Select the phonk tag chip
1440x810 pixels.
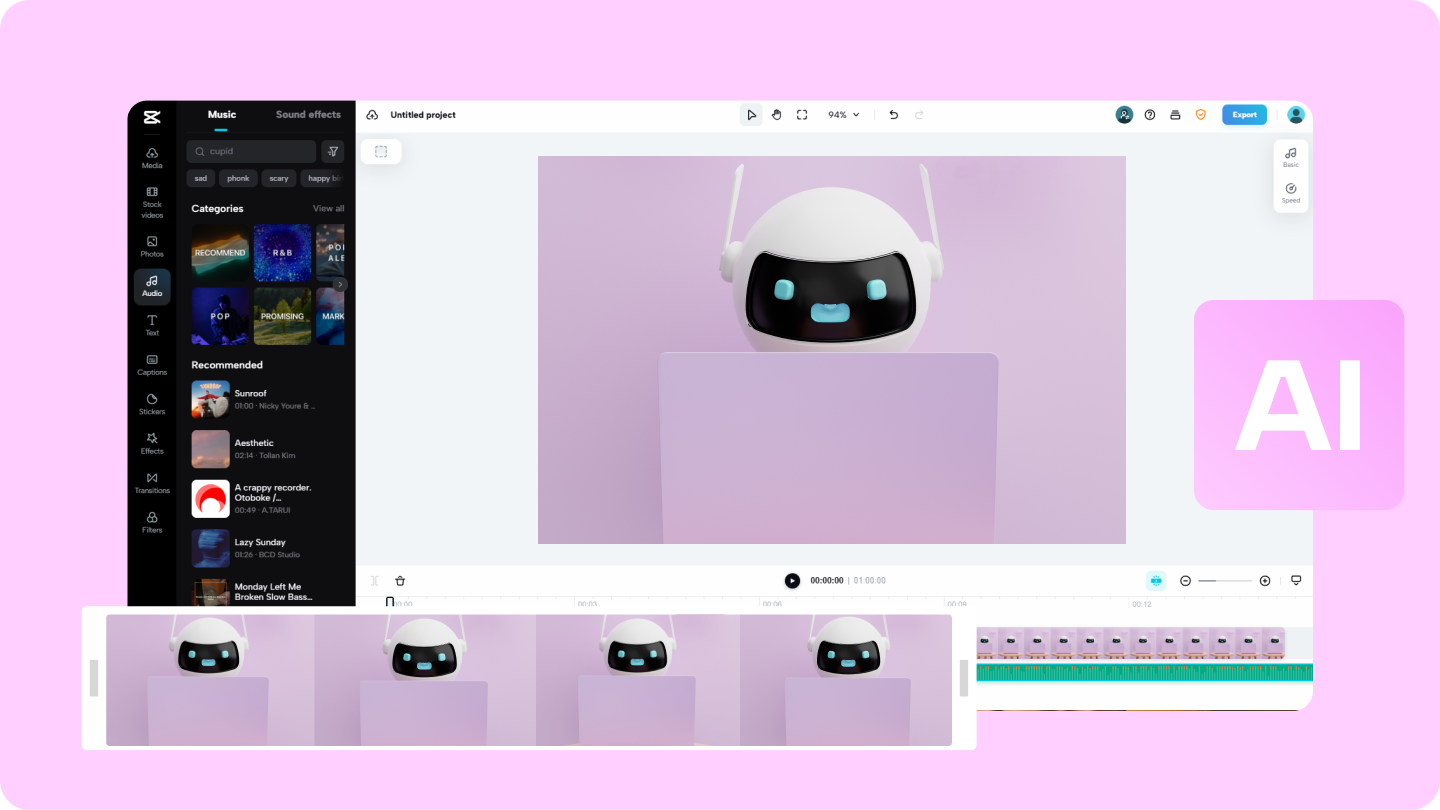(238, 179)
